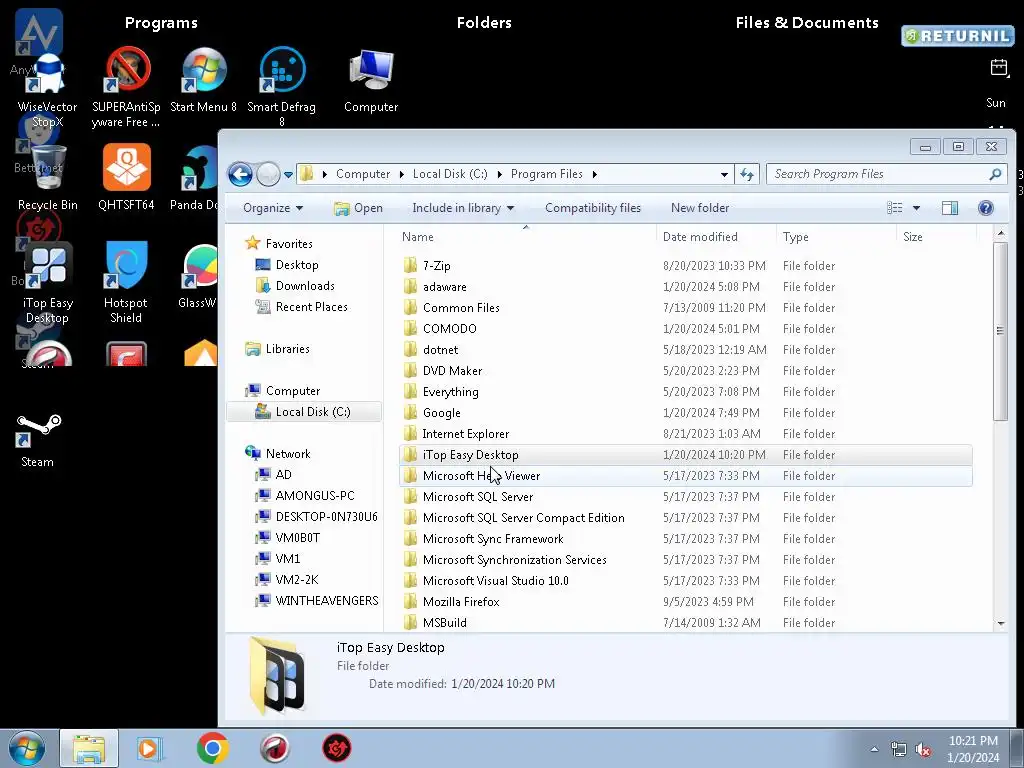Launch SUPERAntiSpyware Free desktop icon
The image size is (1024, 768).
(126, 88)
